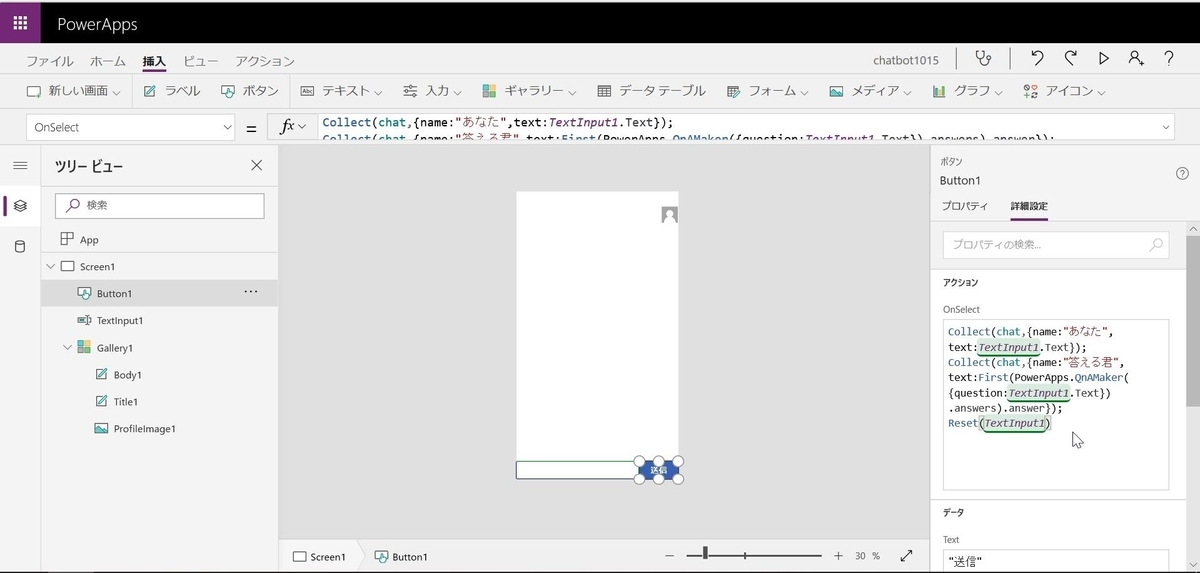Toggle the hamburger menu in left rail

pyautogui.click(x=20, y=165)
